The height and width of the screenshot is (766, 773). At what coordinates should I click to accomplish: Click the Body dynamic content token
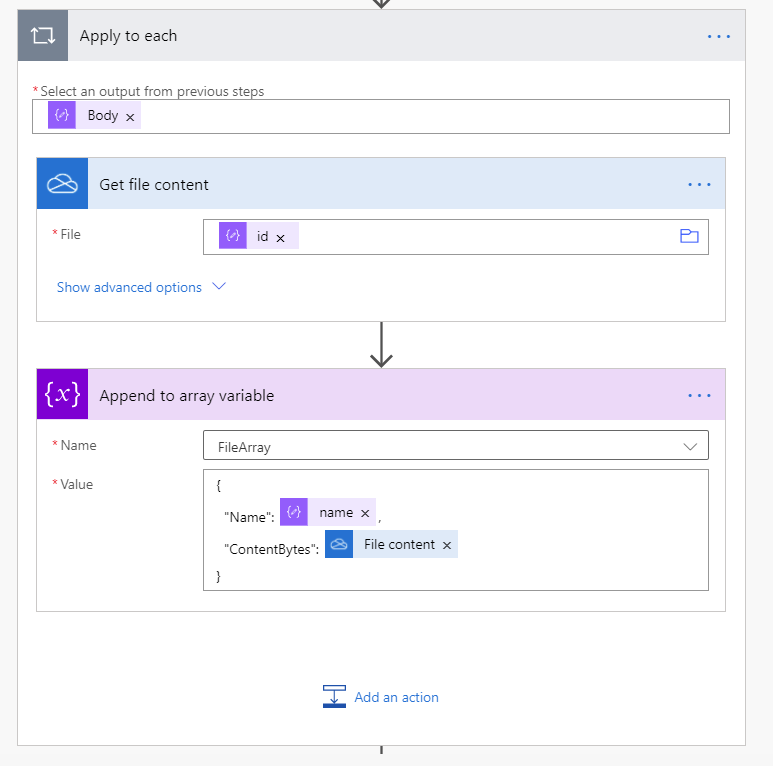(x=102, y=116)
